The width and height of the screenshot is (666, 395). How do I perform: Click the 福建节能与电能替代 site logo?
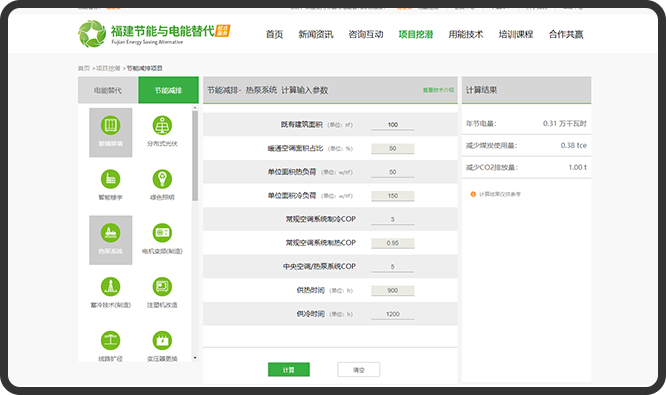pyautogui.click(x=154, y=34)
